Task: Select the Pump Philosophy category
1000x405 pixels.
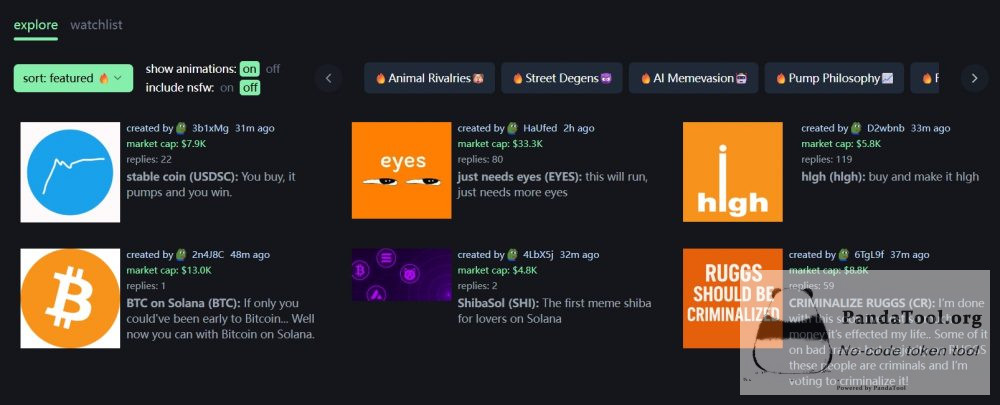Action: [834, 78]
